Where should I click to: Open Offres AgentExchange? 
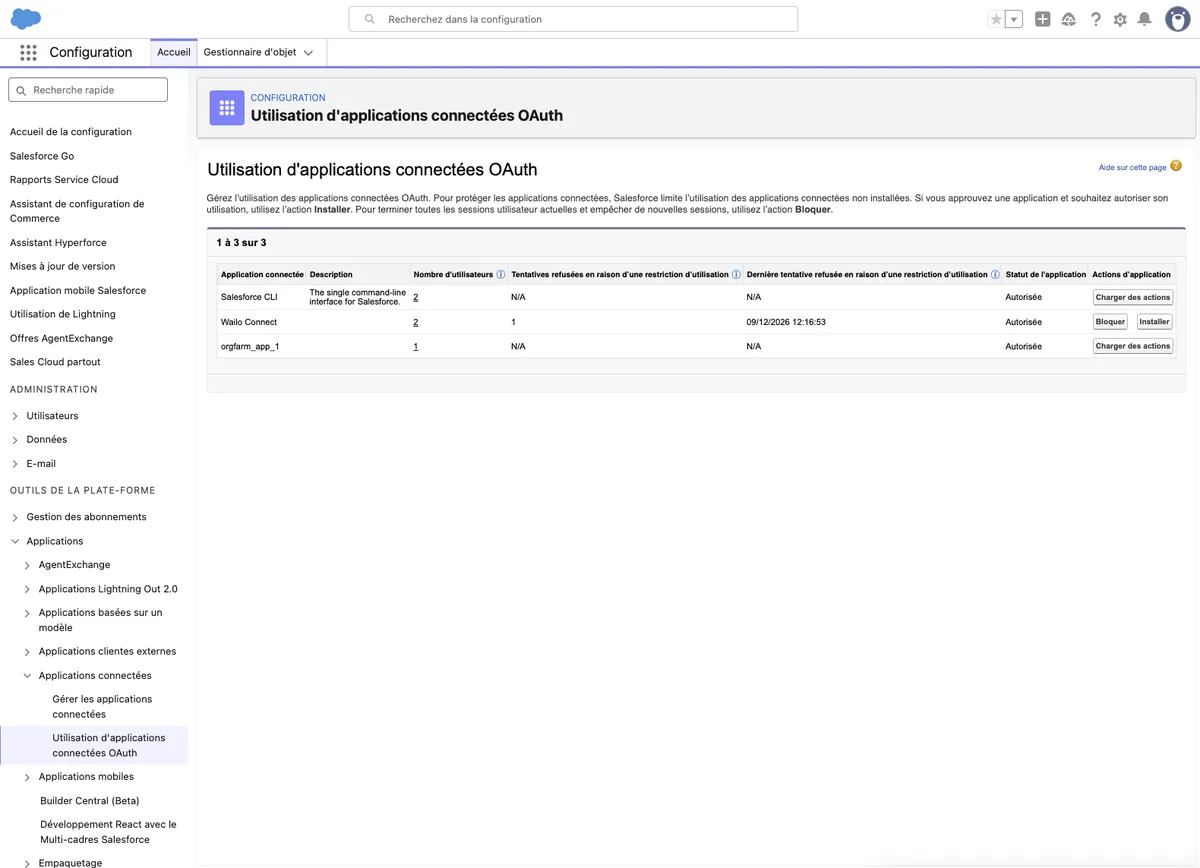[62, 339]
